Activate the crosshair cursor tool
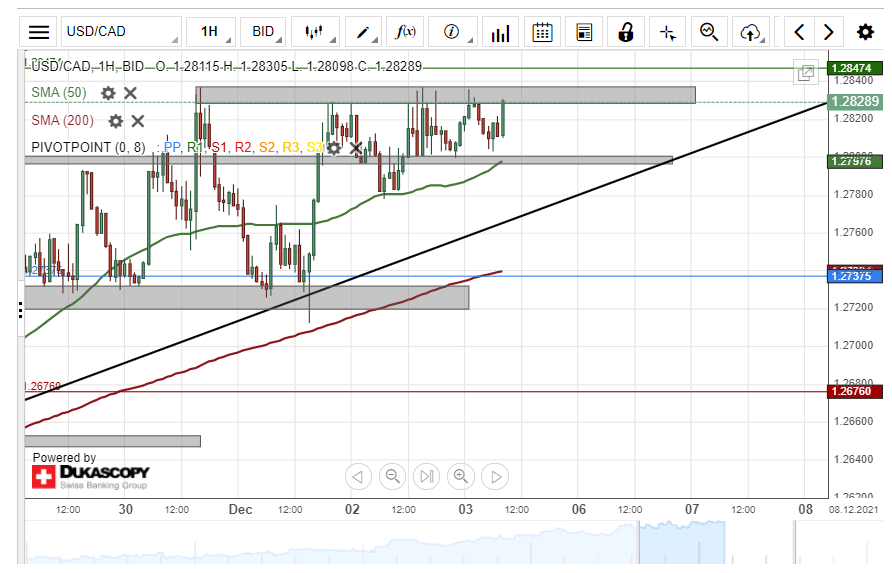Screen dimensions: 892x573 [x=668, y=32]
